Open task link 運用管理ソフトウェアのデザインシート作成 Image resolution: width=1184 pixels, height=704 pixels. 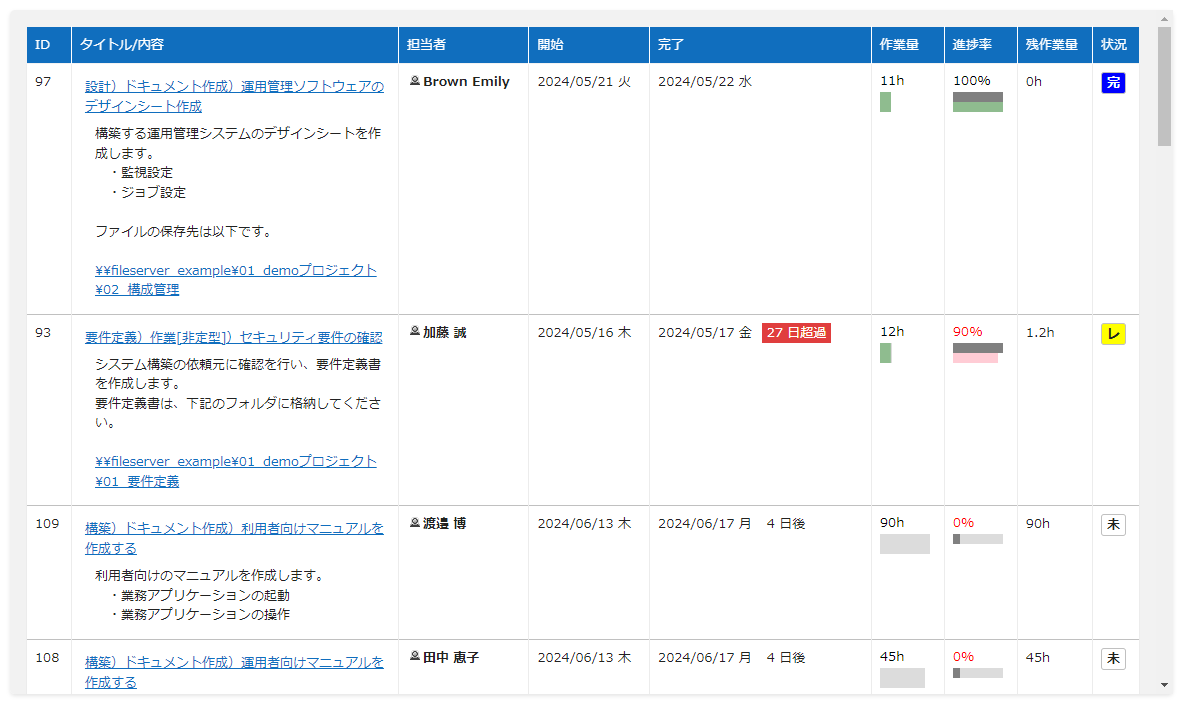click(234, 96)
